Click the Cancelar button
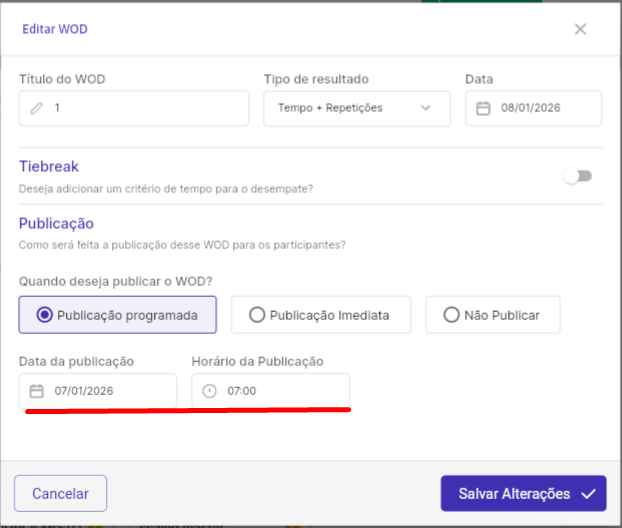The width and height of the screenshot is (622, 528). click(x=60, y=493)
